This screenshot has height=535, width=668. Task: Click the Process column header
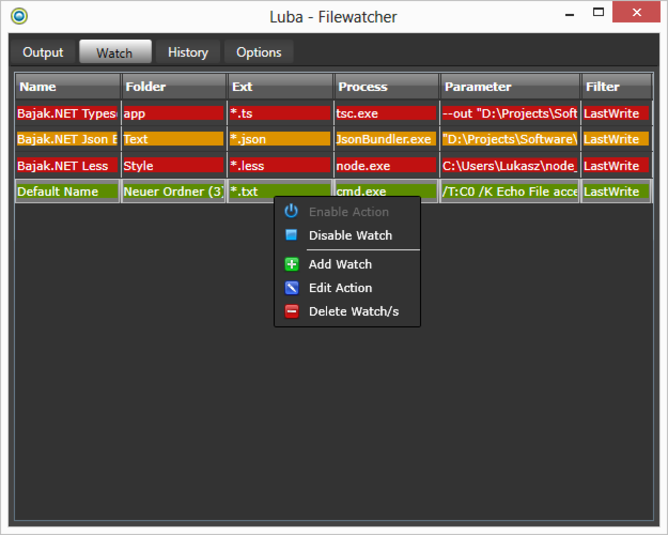click(386, 87)
